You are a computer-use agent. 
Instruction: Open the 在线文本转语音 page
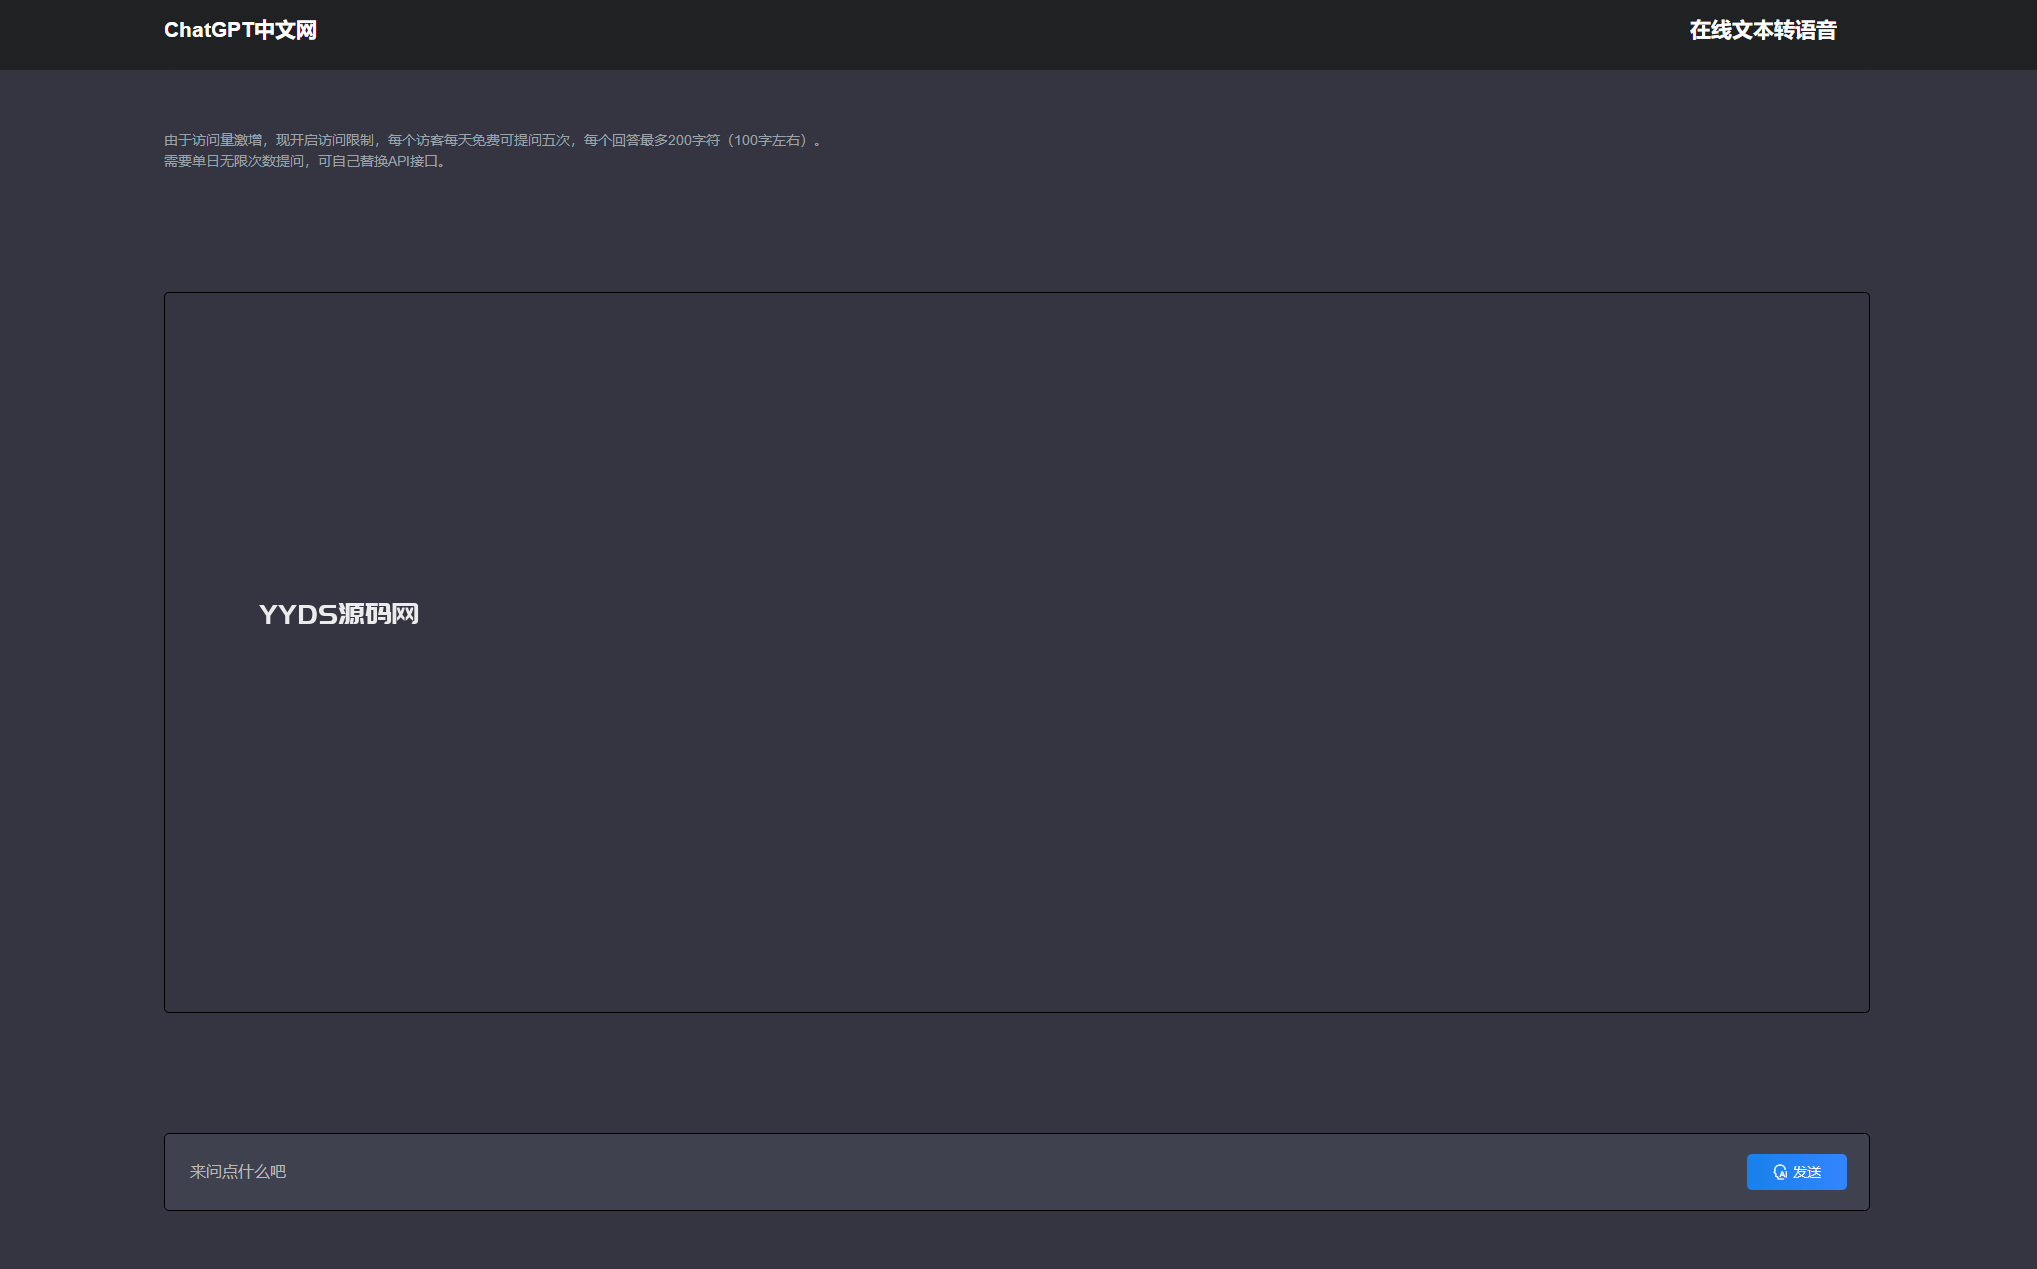[x=1762, y=30]
